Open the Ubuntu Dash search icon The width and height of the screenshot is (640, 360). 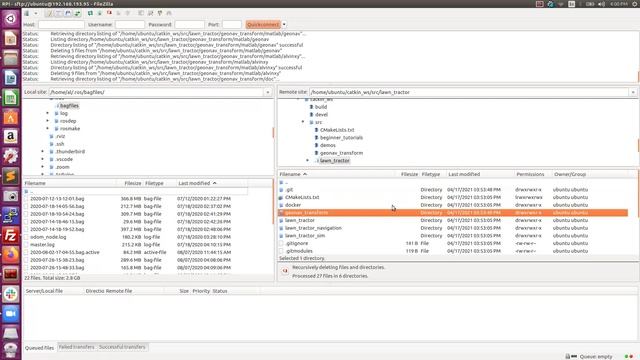pyautogui.click(x=10, y=19)
